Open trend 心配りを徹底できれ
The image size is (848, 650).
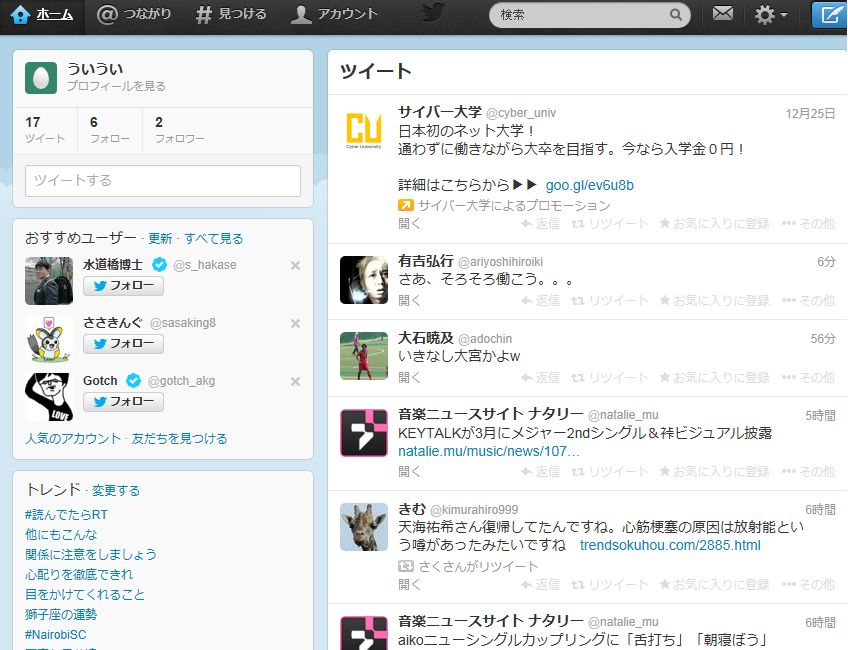(79, 575)
